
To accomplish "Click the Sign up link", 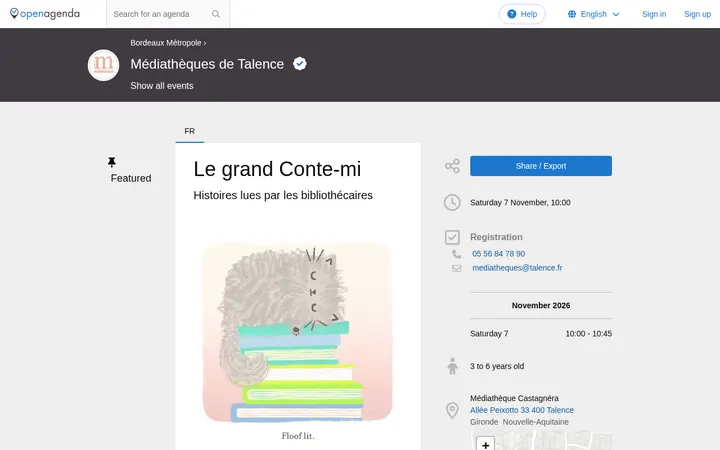I will (x=697, y=14).
